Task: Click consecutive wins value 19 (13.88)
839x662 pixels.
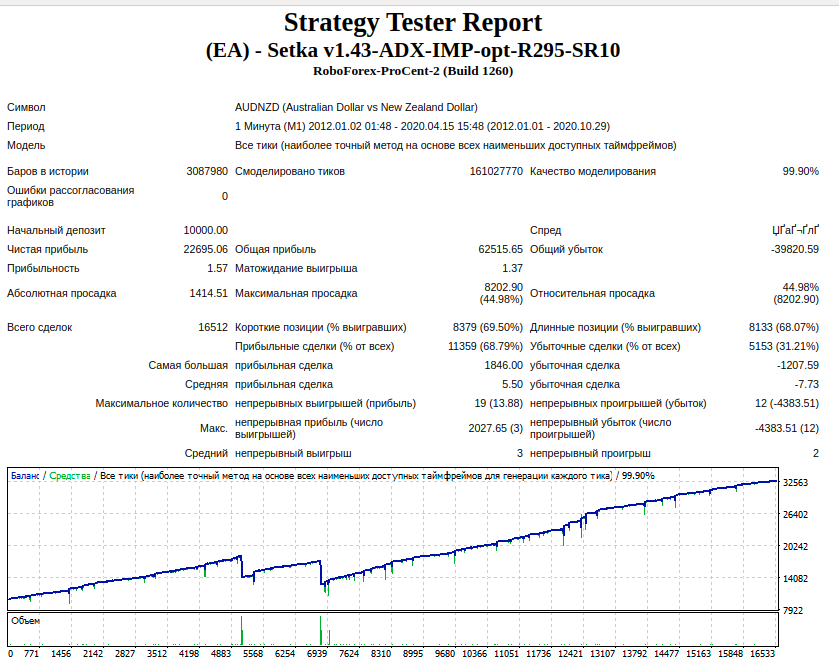Action: point(498,404)
